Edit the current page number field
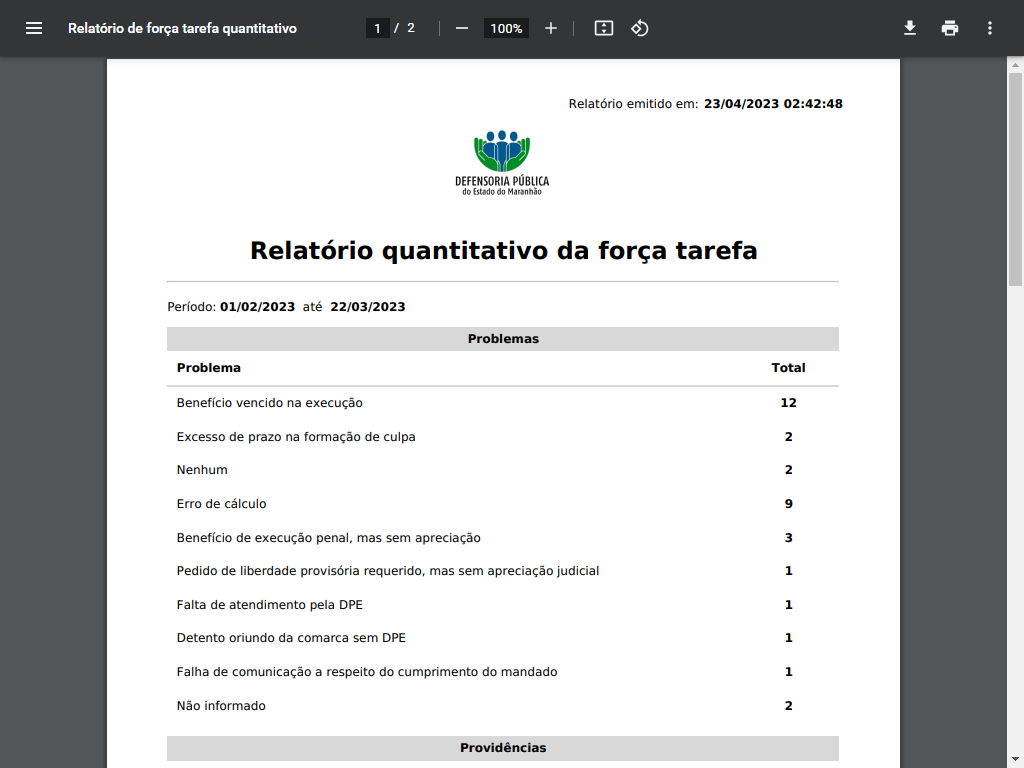The width and height of the screenshot is (1024, 768). click(x=377, y=28)
